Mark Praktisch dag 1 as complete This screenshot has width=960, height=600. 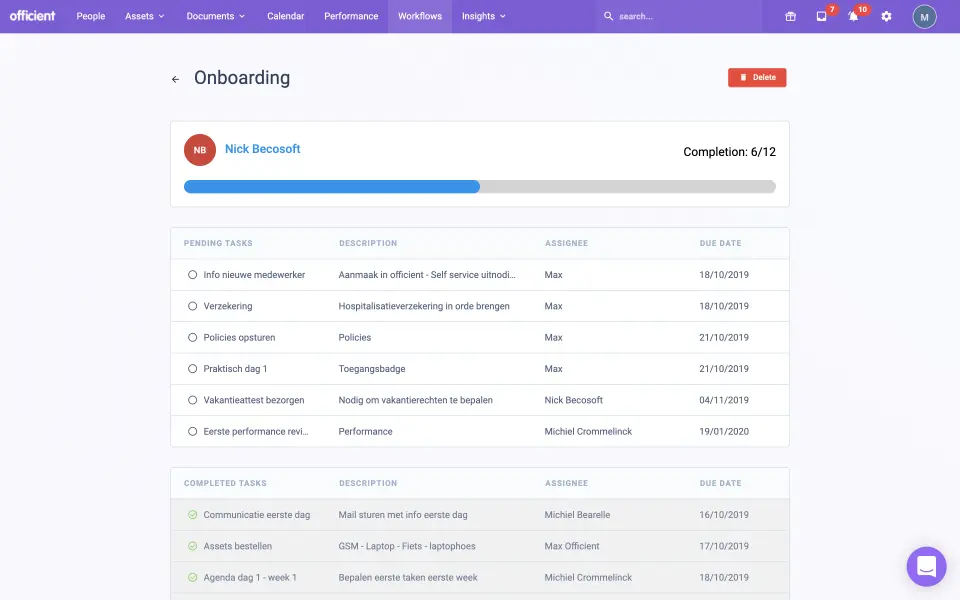pyautogui.click(x=192, y=369)
